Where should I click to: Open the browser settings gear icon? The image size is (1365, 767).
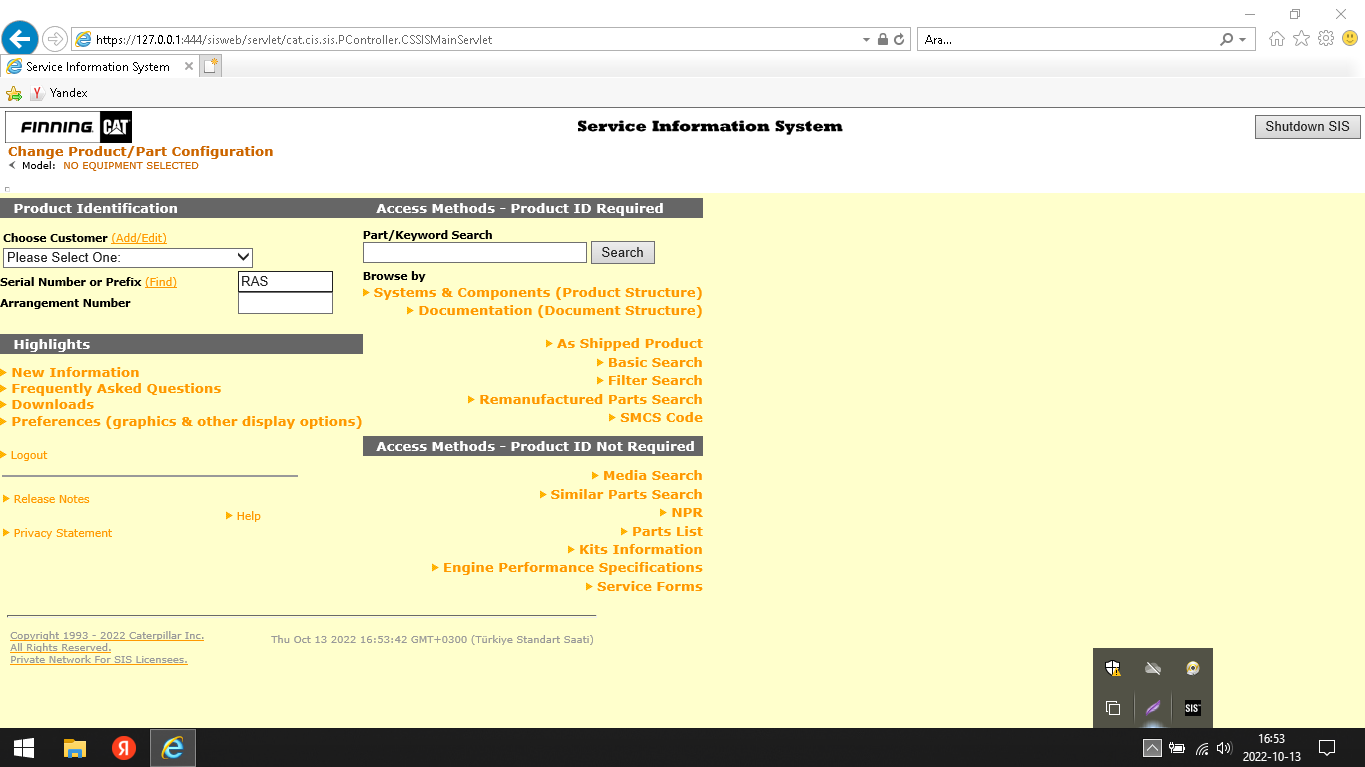(x=1326, y=39)
